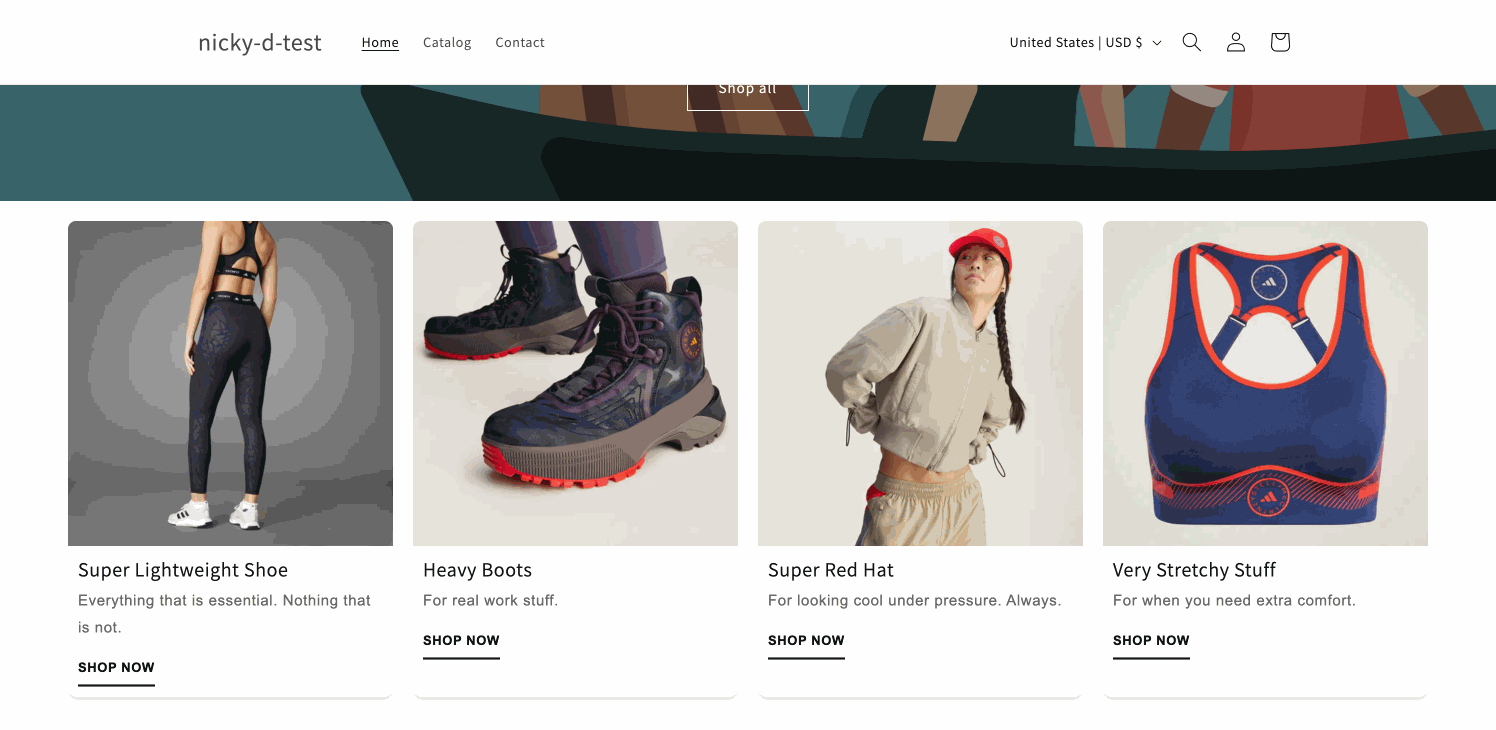
Task: Open the red cap model image
Action: 920,383
